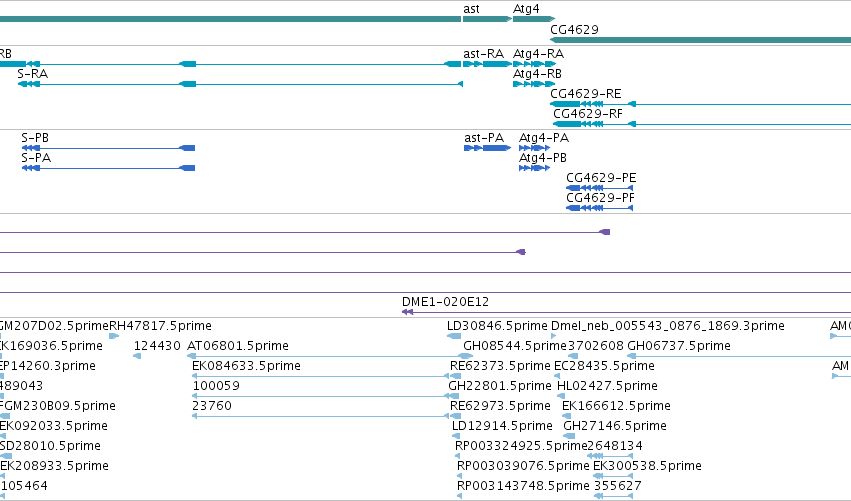Click transcript CG4629-RE label
The height and width of the screenshot is (501, 851).
586,94
